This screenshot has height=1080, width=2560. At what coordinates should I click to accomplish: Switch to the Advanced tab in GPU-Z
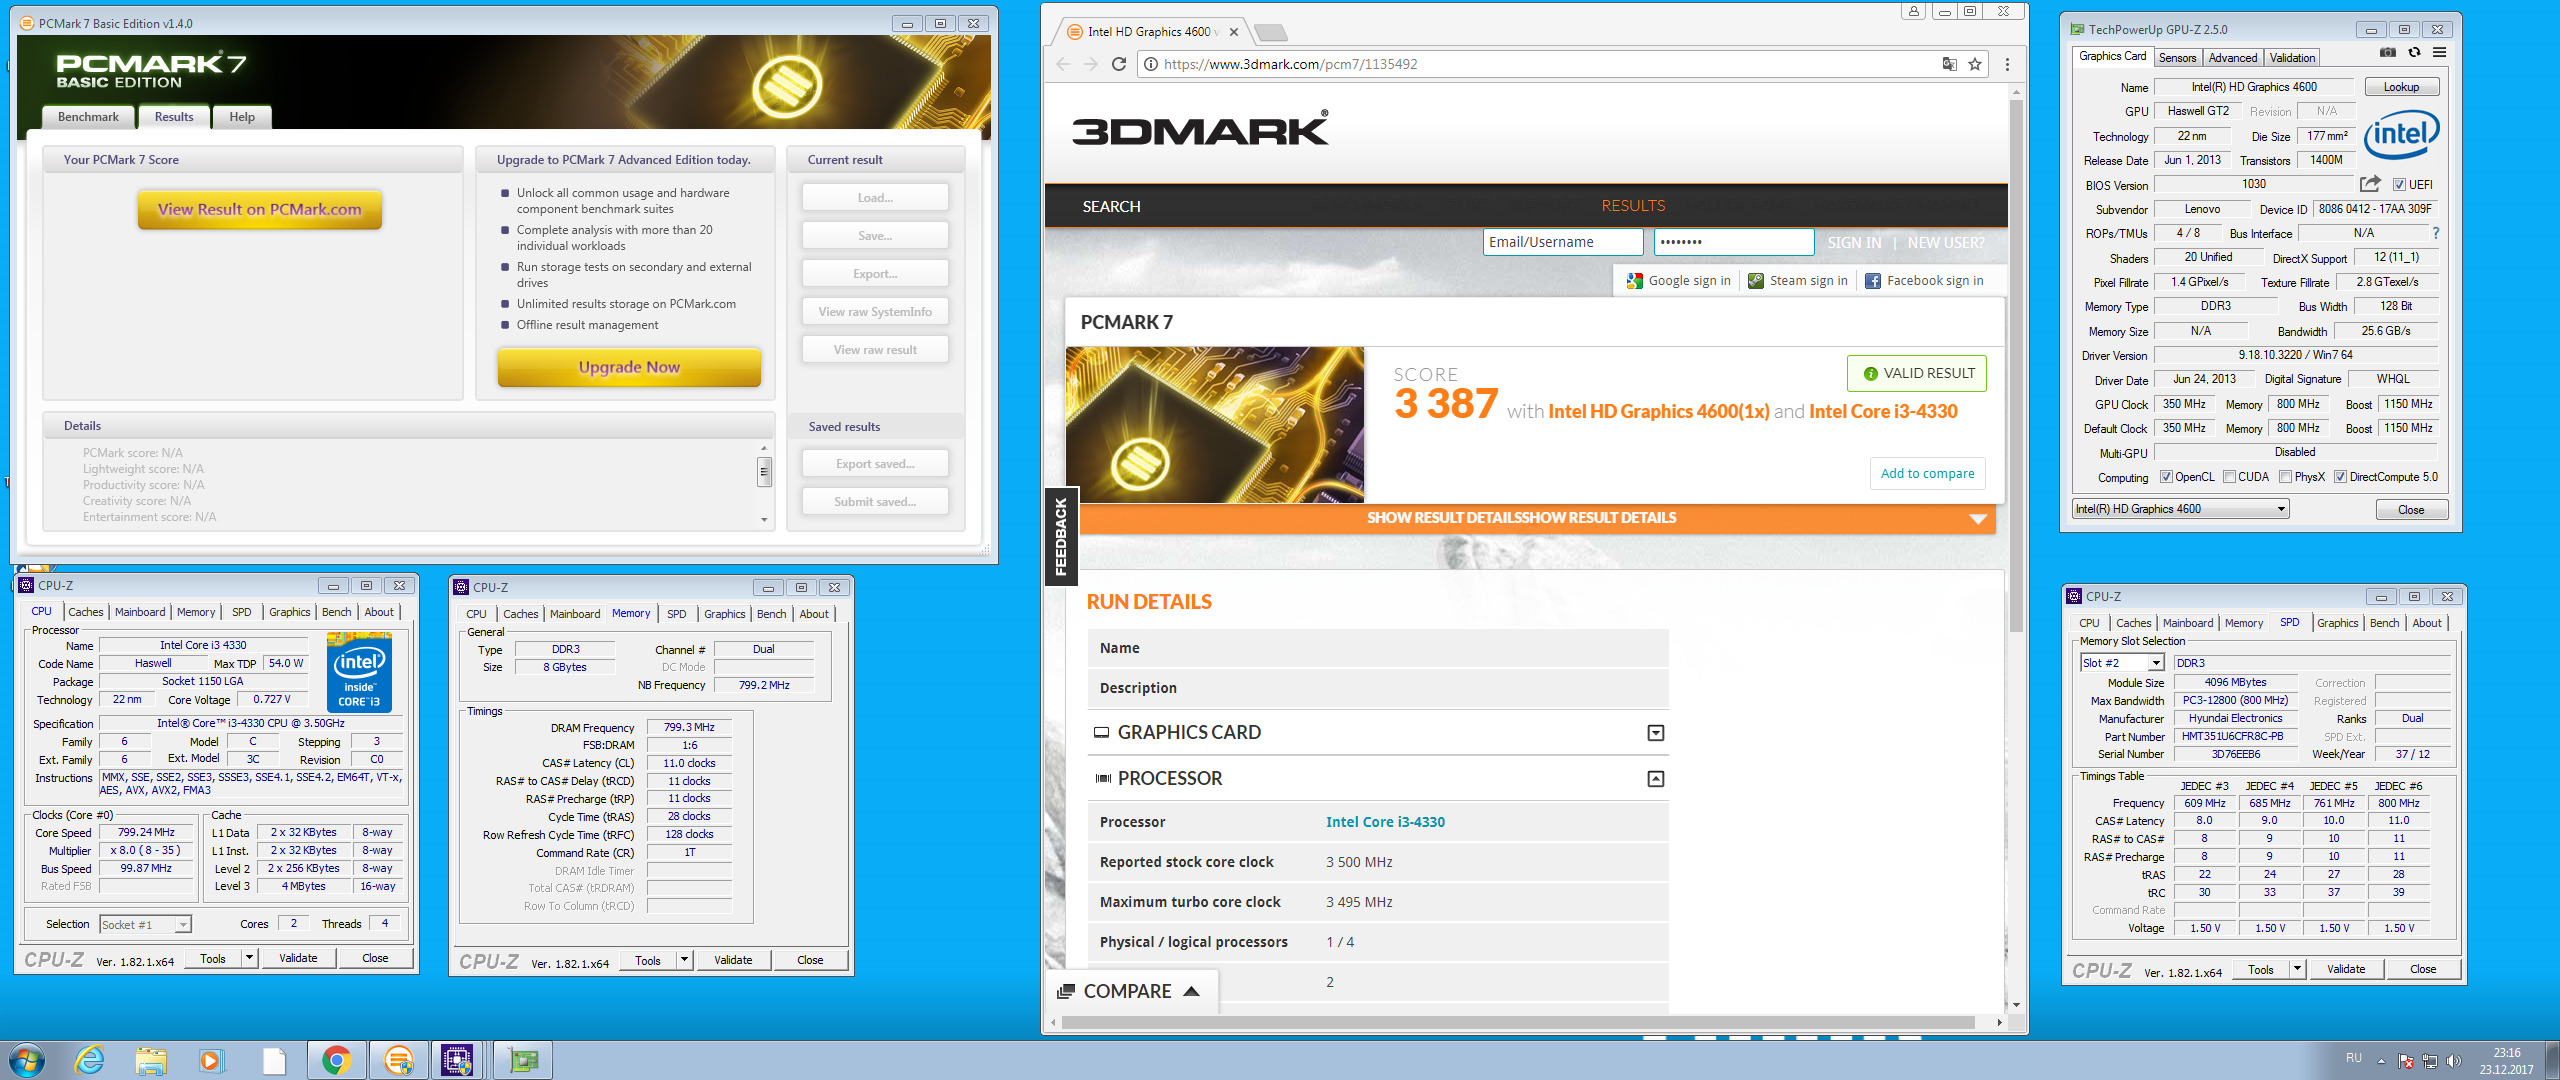tap(2232, 58)
